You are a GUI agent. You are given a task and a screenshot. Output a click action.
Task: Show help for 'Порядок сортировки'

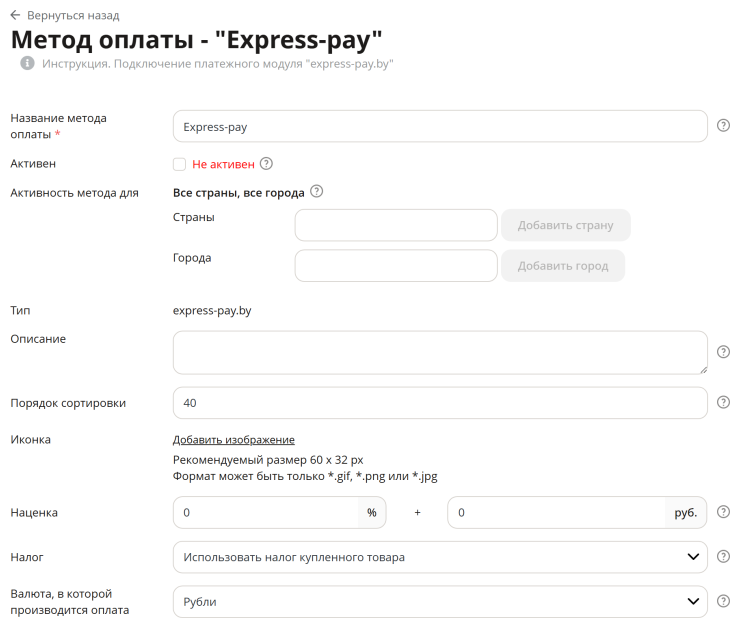(723, 402)
